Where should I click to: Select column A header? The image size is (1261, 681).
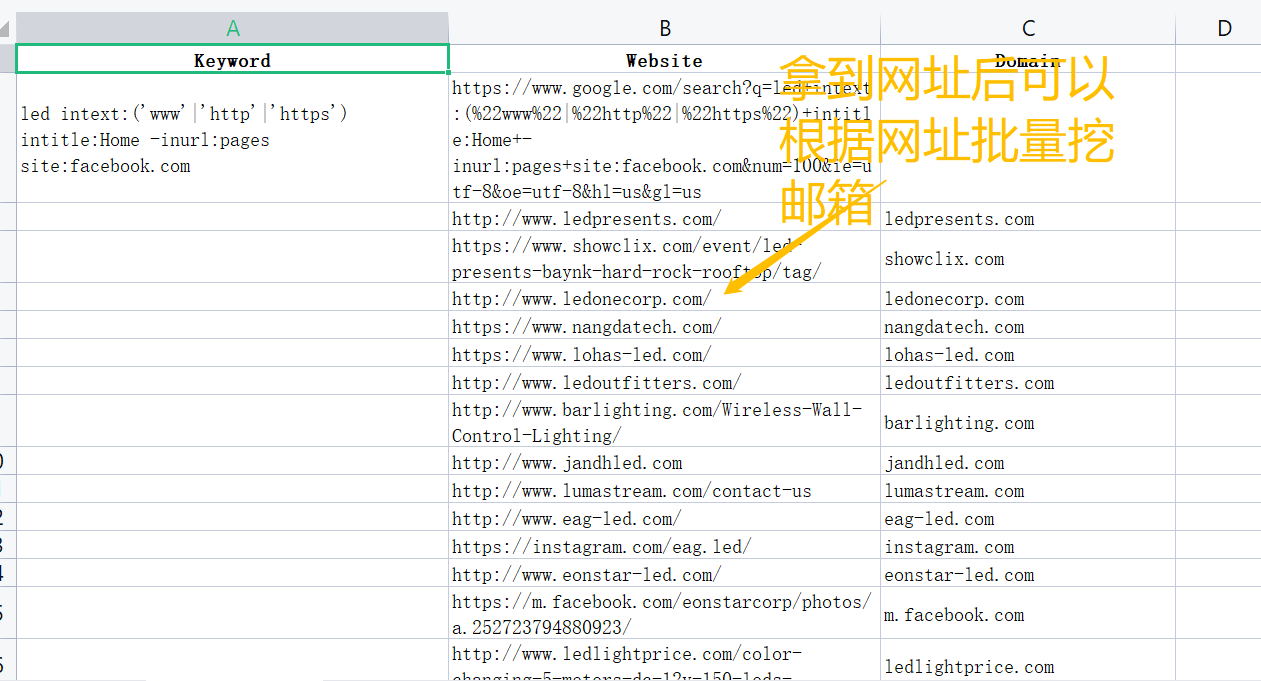pyautogui.click(x=232, y=28)
